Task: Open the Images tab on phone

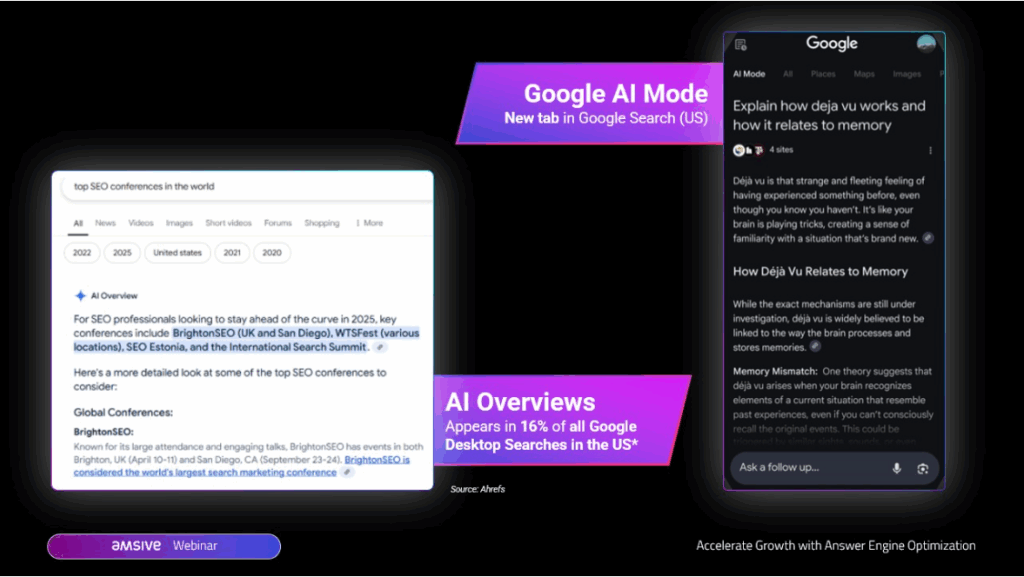Action: (x=907, y=74)
